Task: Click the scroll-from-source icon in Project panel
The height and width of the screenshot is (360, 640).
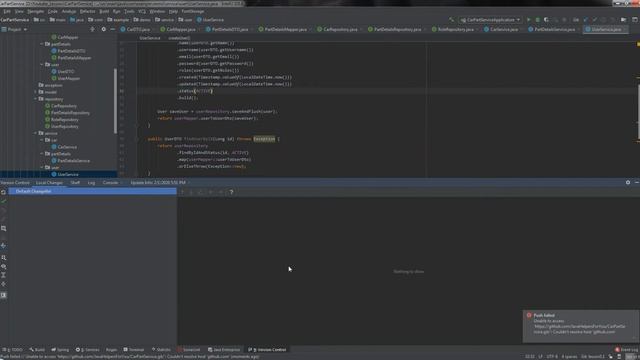Action: point(92,29)
